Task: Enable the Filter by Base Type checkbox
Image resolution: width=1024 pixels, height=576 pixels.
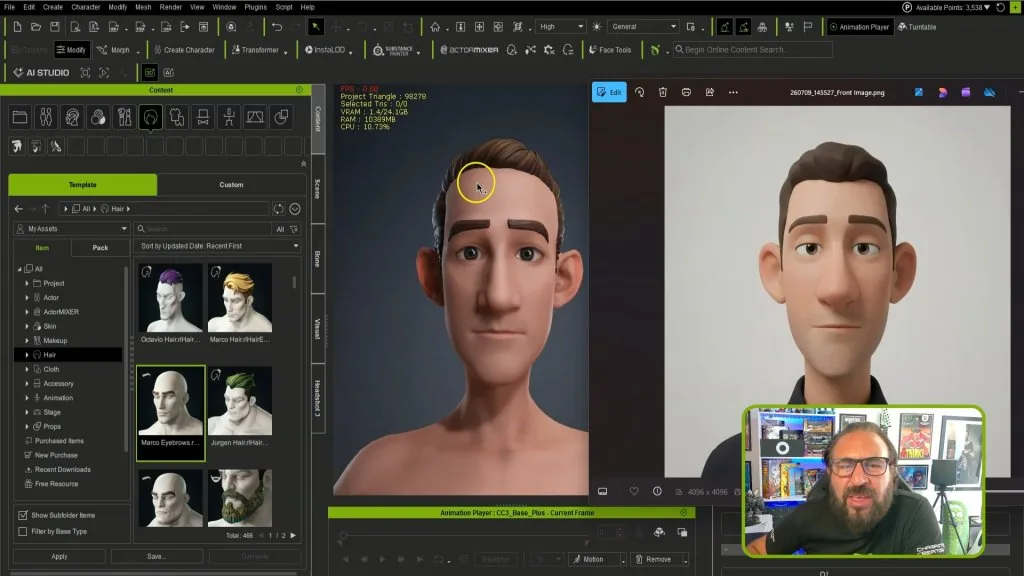Action: (23, 532)
